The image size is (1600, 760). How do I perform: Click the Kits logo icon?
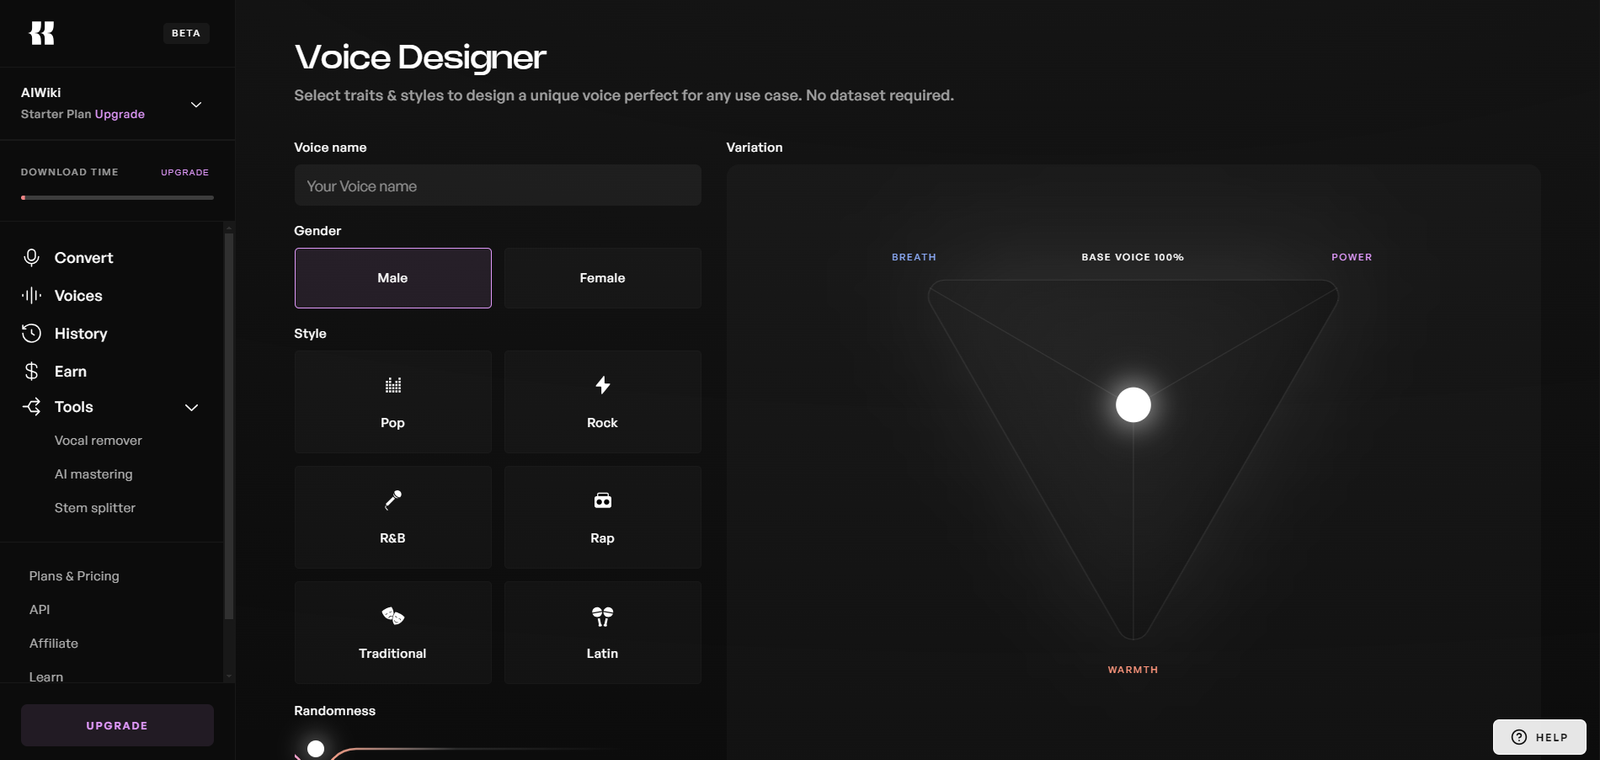(x=42, y=33)
